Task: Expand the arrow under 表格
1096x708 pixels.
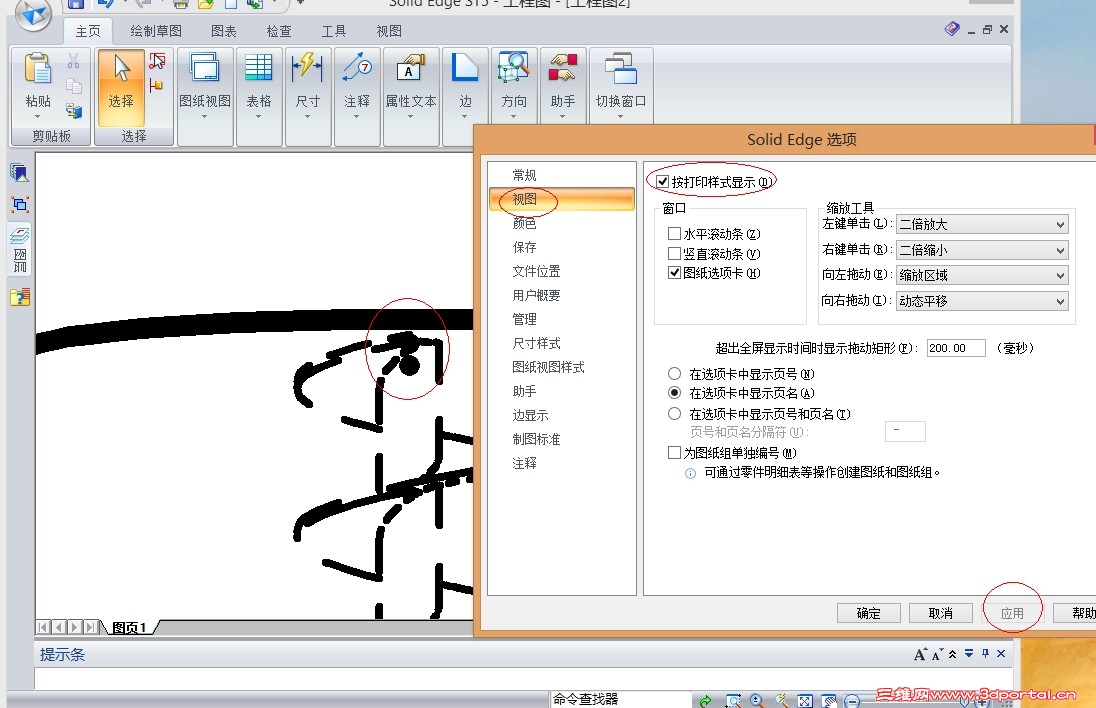Action: click(x=259, y=116)
